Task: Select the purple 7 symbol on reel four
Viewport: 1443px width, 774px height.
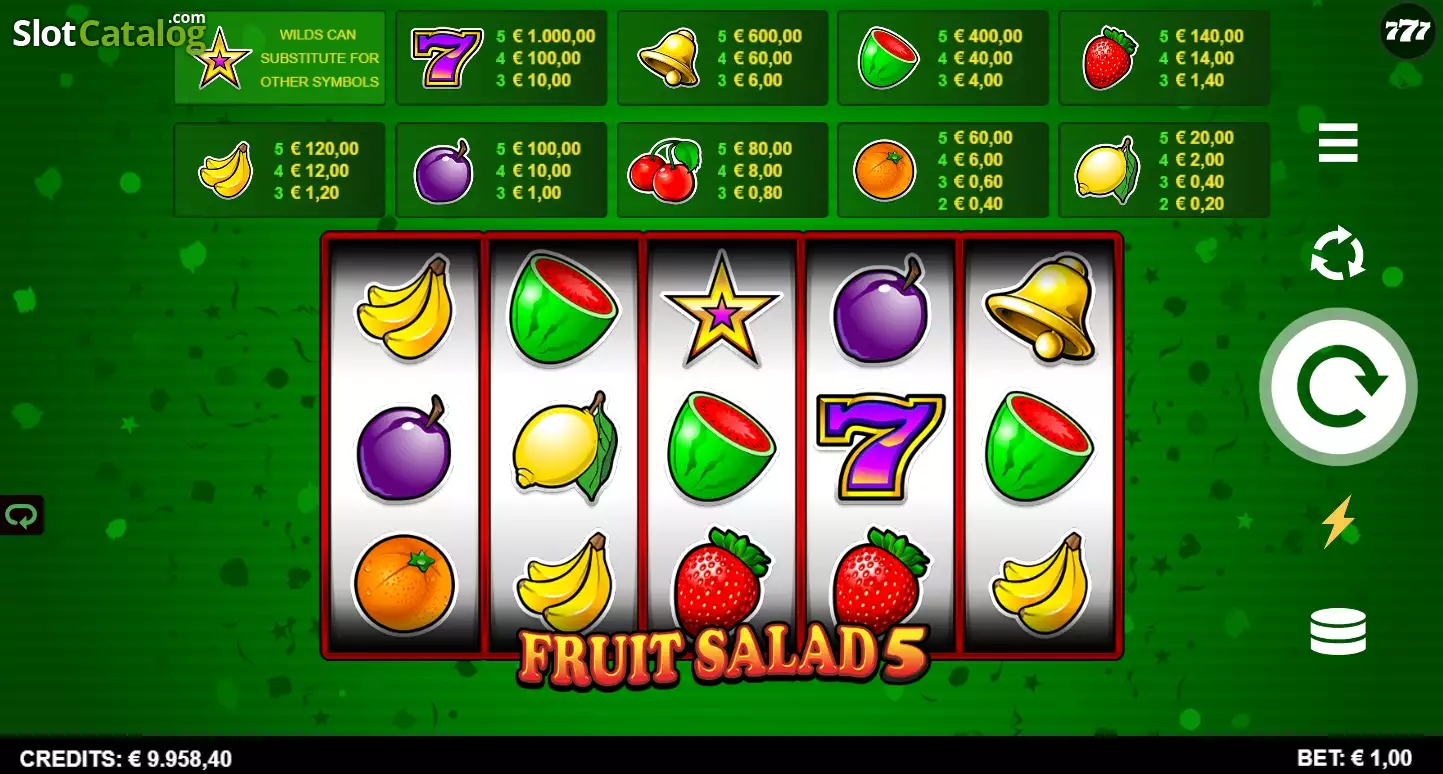Action: tap(880, 447)
